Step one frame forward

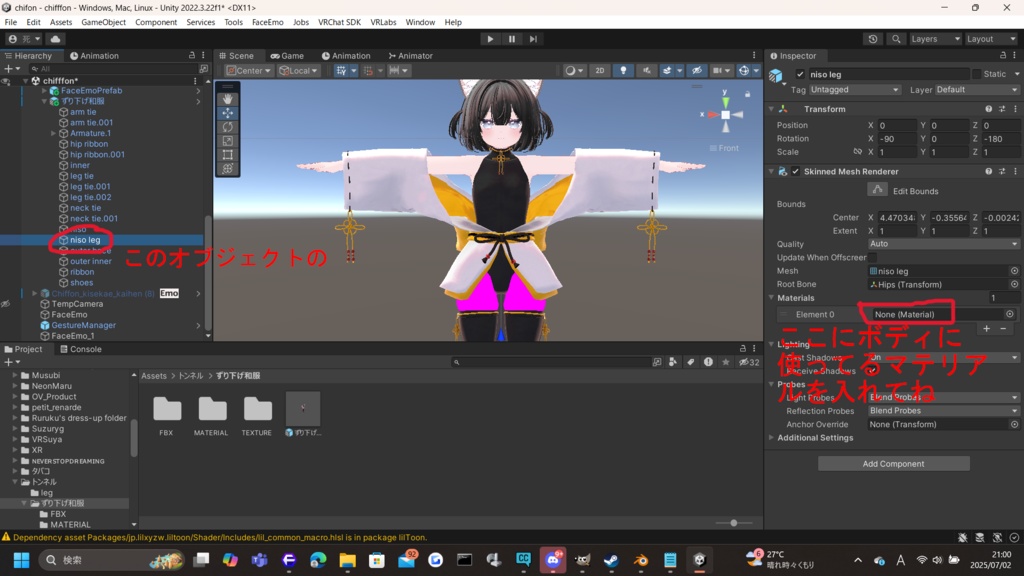(533, 39)
